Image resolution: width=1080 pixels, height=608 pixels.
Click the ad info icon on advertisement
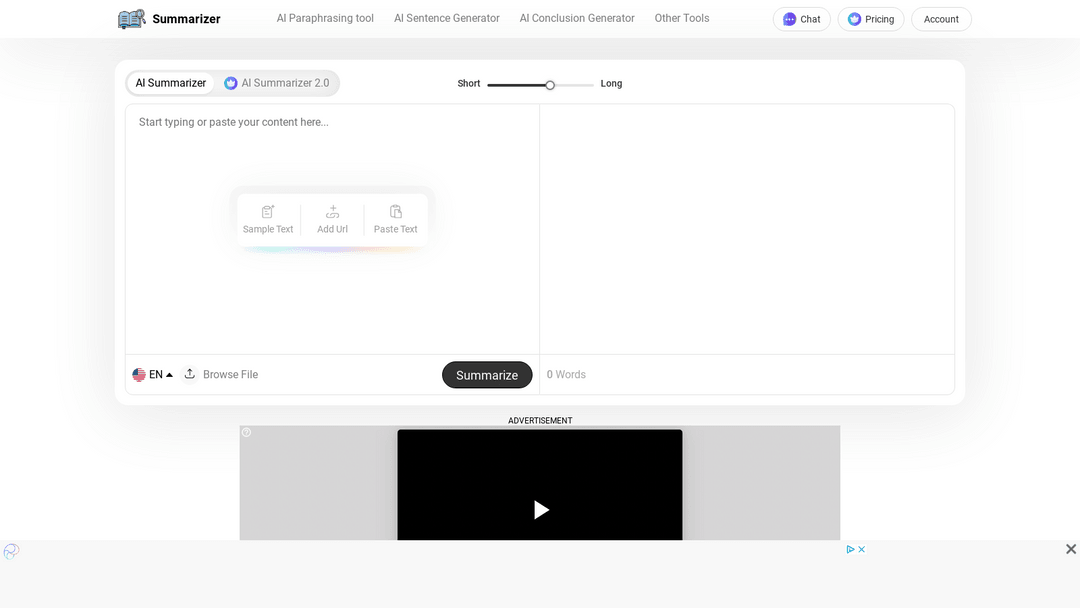click(247, 433)
